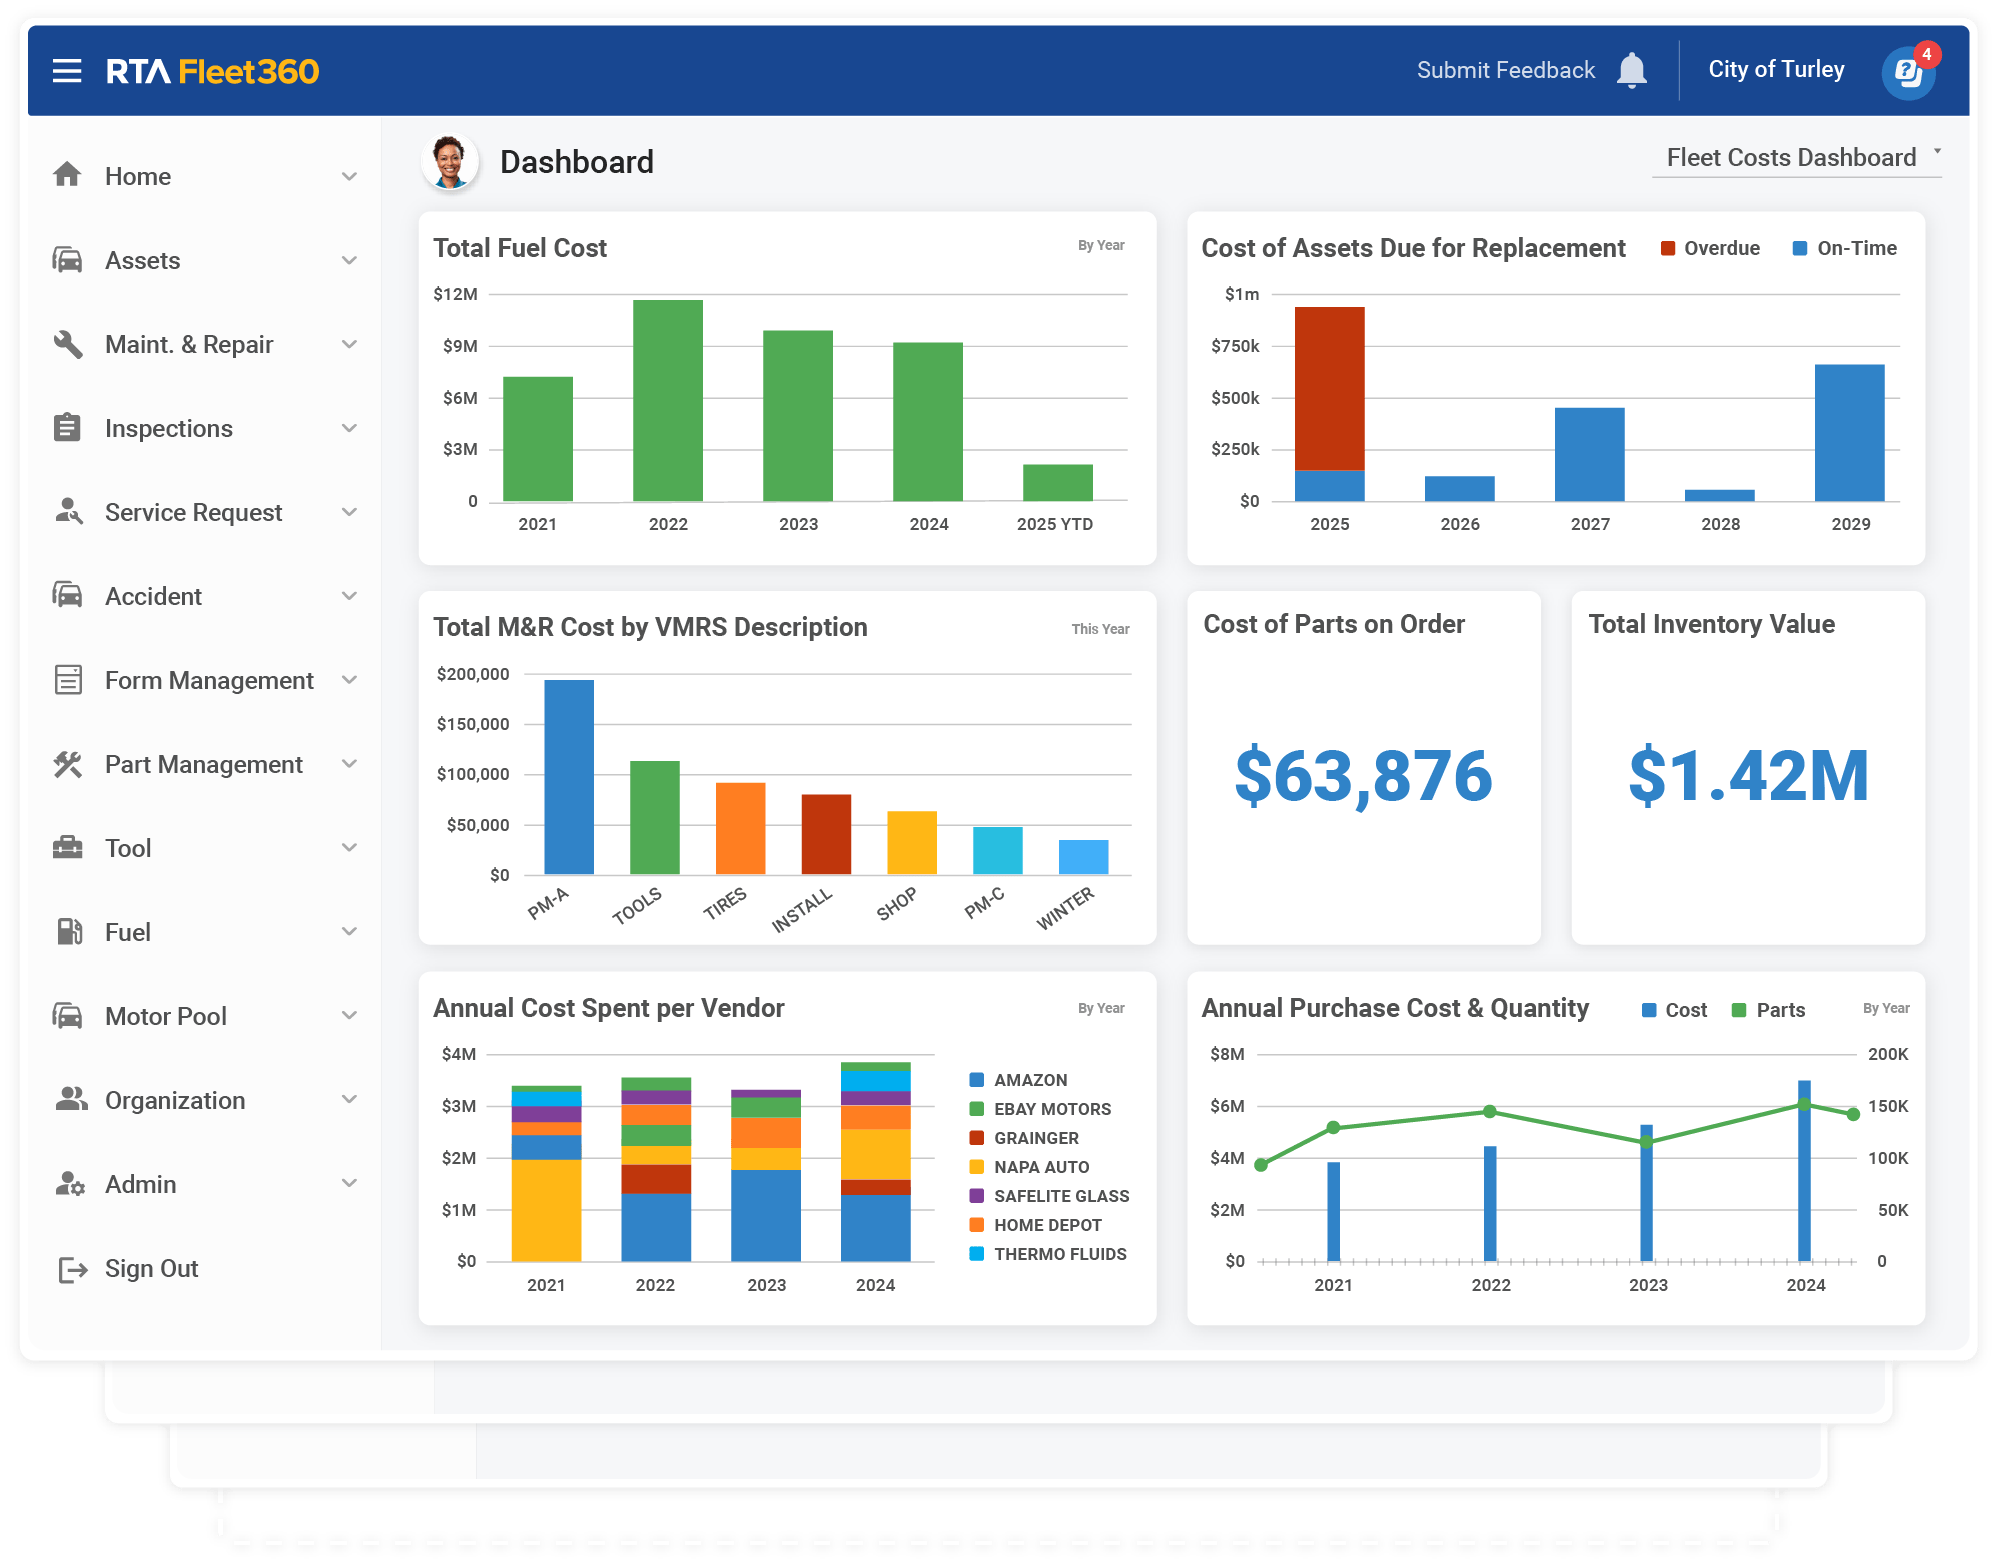This screenshot has width=2000, height=1565.
Task: Select the Motor Pool menu item
Action: pos(165,1016)
